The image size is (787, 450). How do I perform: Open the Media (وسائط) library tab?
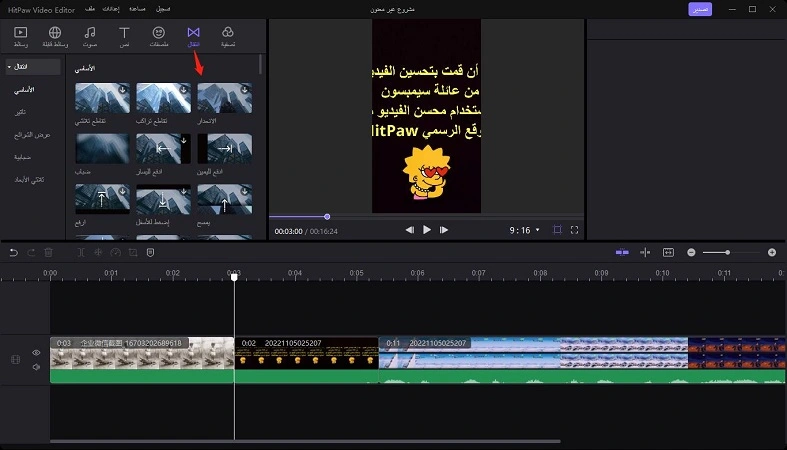(x=21, y=37)
